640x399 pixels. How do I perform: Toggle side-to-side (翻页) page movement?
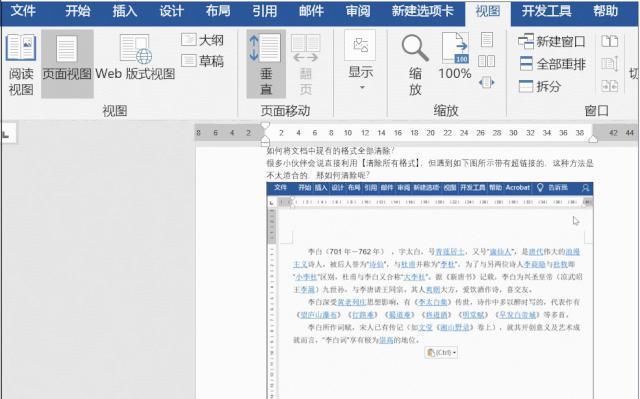306,64
